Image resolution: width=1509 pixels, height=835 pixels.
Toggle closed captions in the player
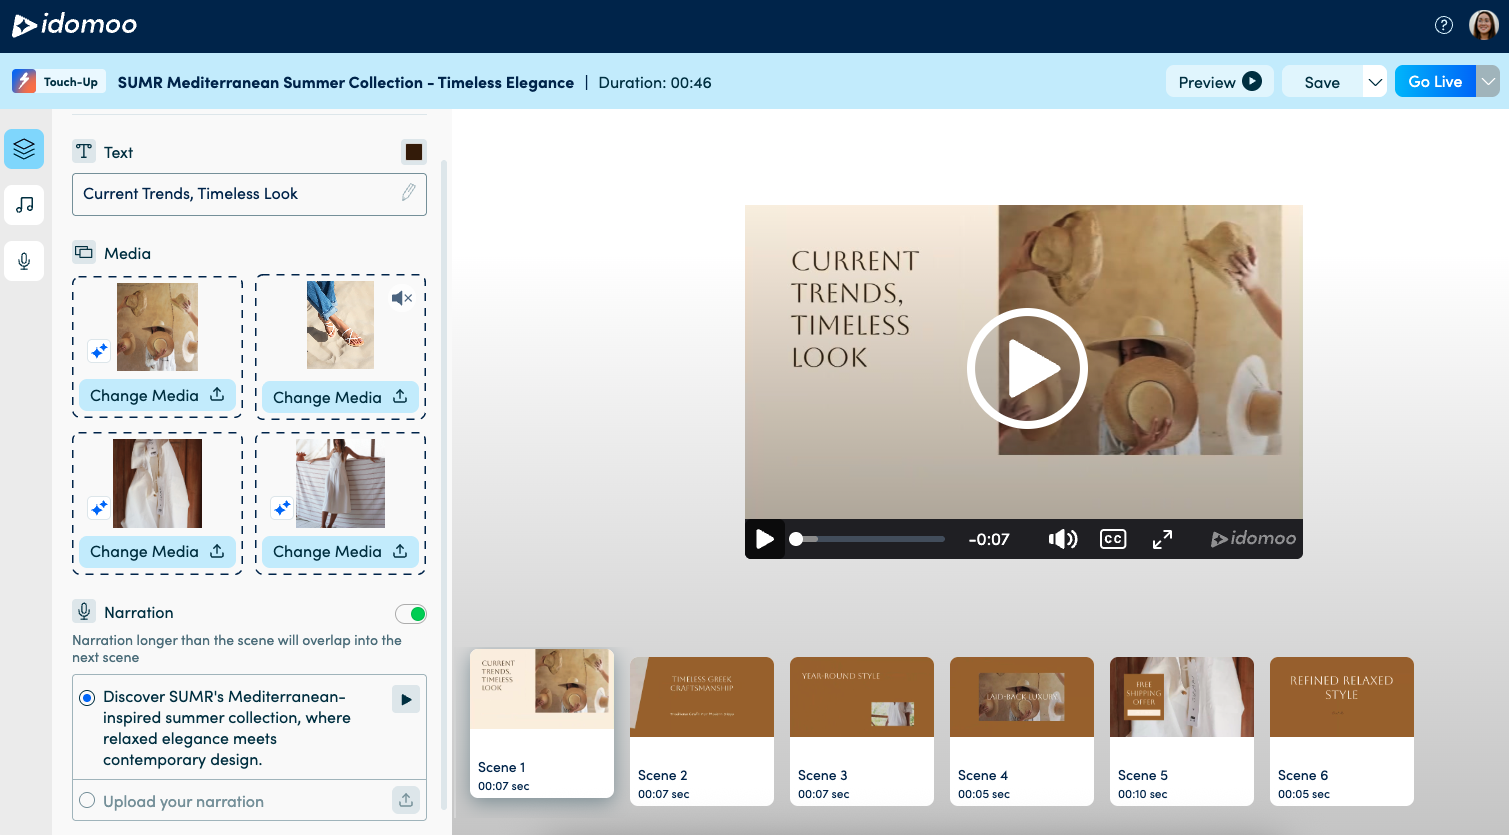pos(1113,539)
